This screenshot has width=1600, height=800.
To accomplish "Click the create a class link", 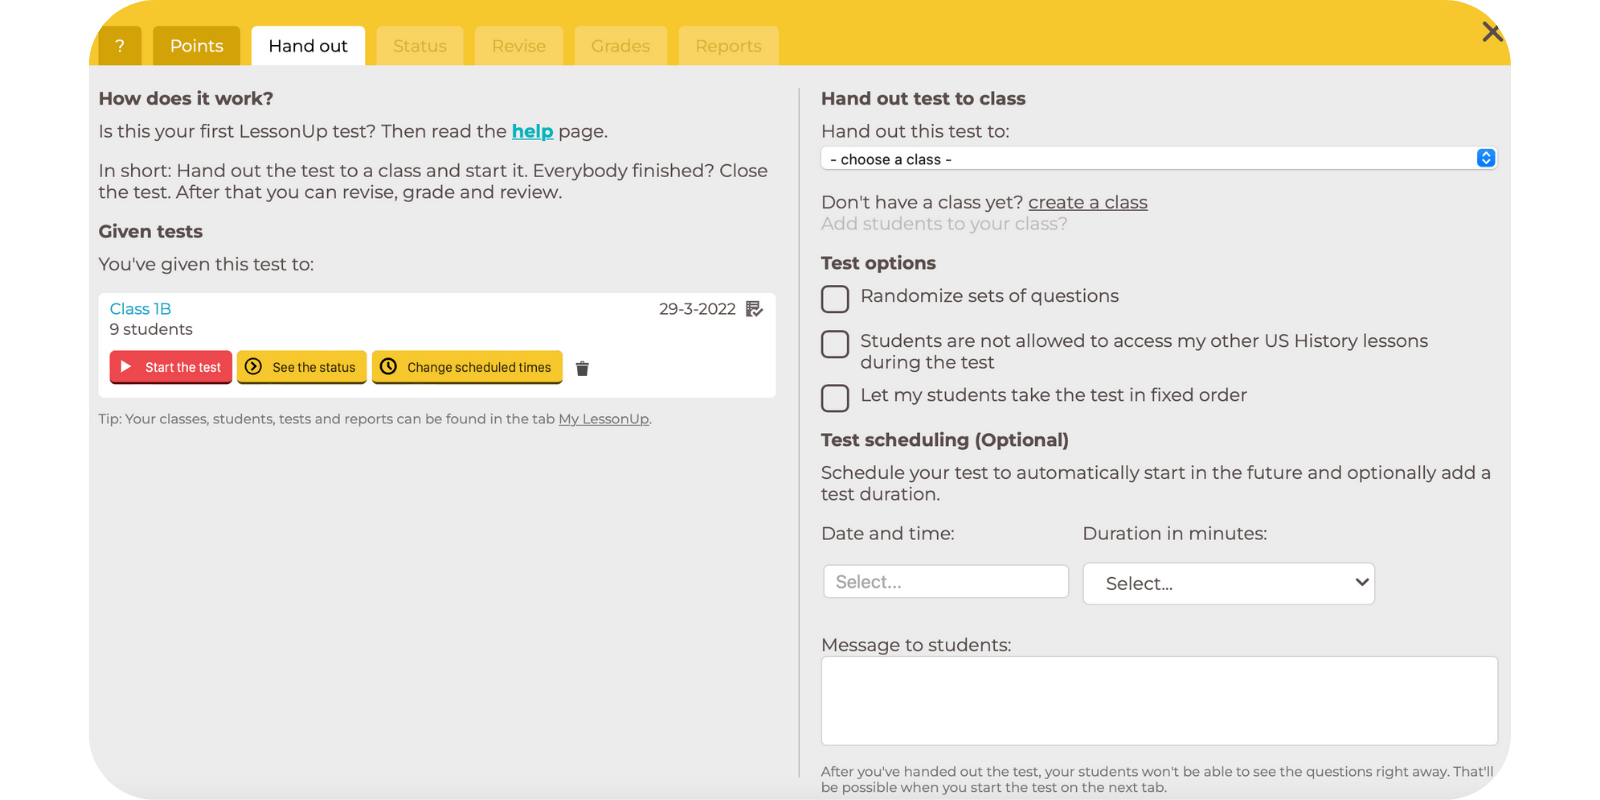I will click(x=1087, y=202).
